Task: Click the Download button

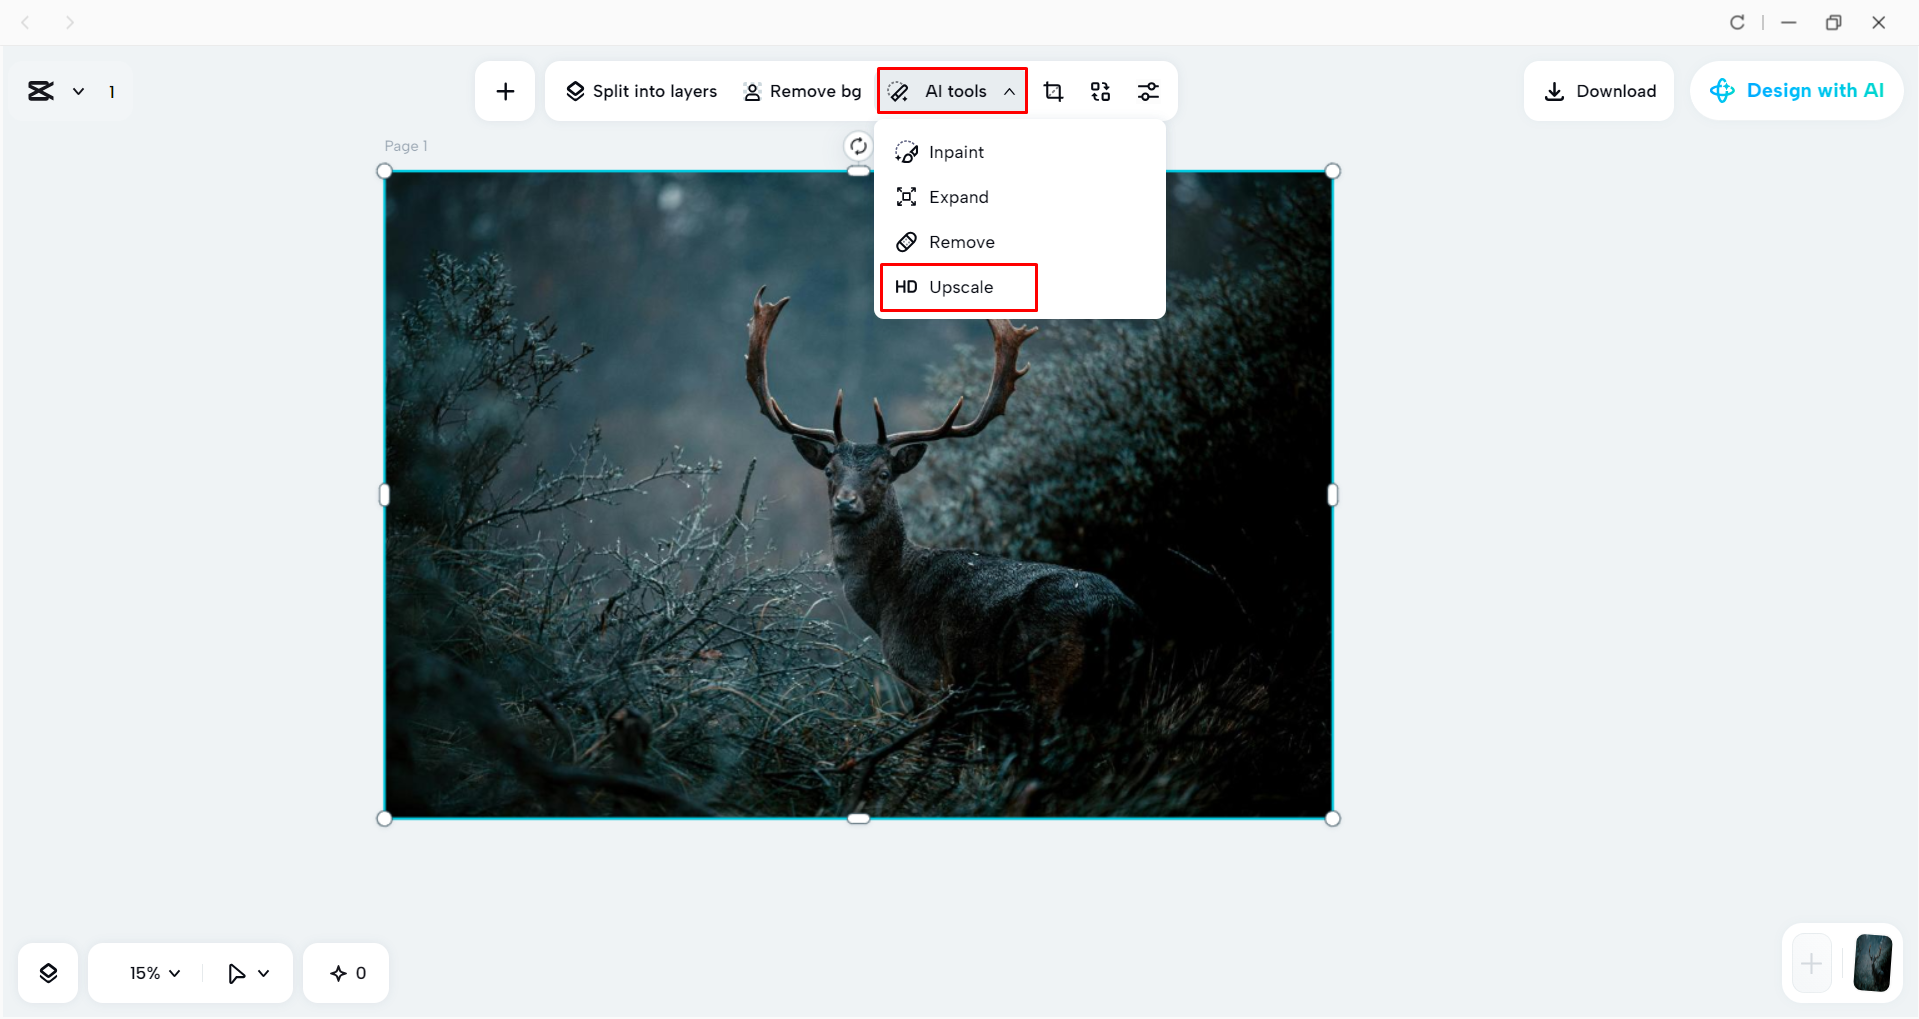Action: 1598,90
